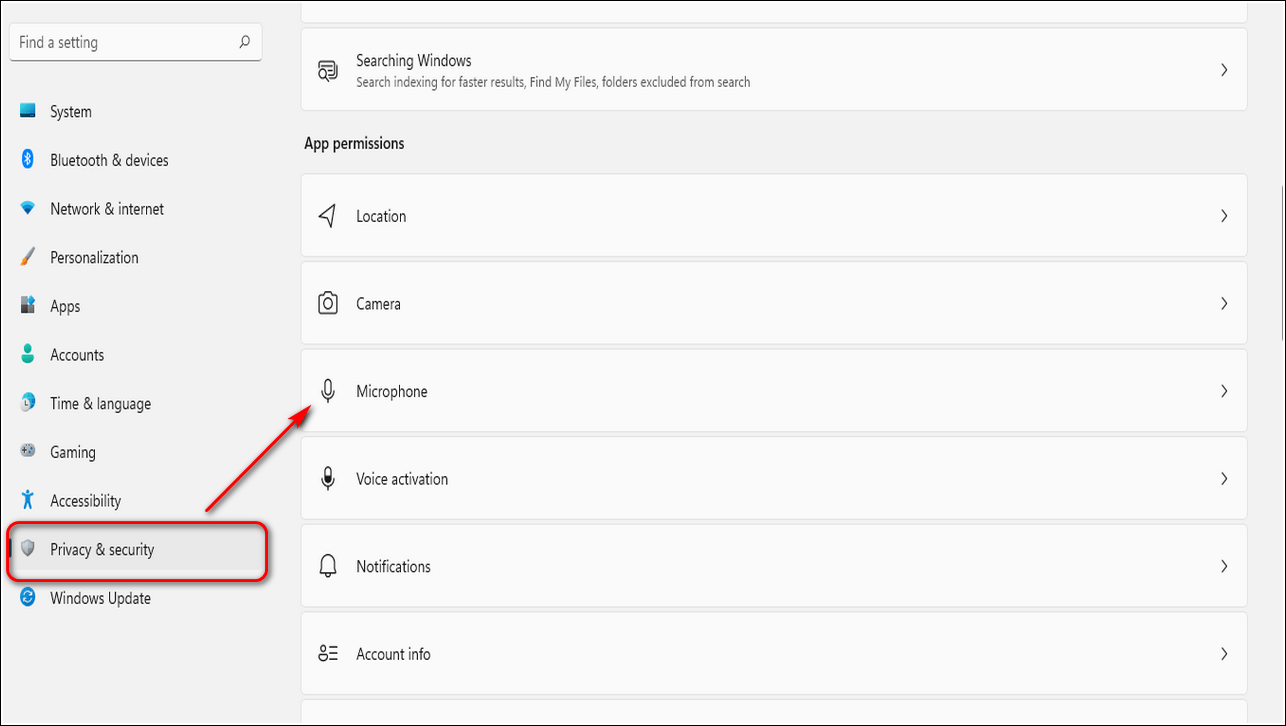Select Accounts in the sidebar
The height and width of the screenshot is (726, 1286).
click(x=77, y=355)
